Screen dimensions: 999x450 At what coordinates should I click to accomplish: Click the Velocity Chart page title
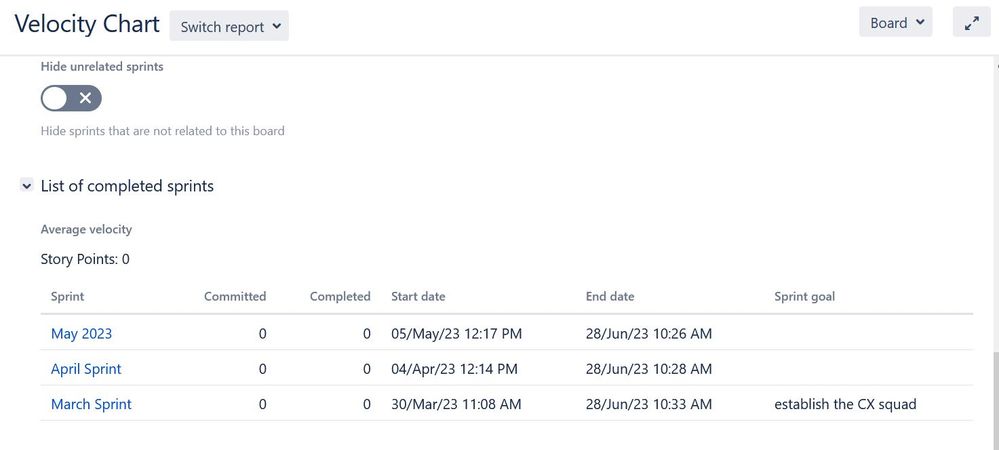[x=87, y=24]
